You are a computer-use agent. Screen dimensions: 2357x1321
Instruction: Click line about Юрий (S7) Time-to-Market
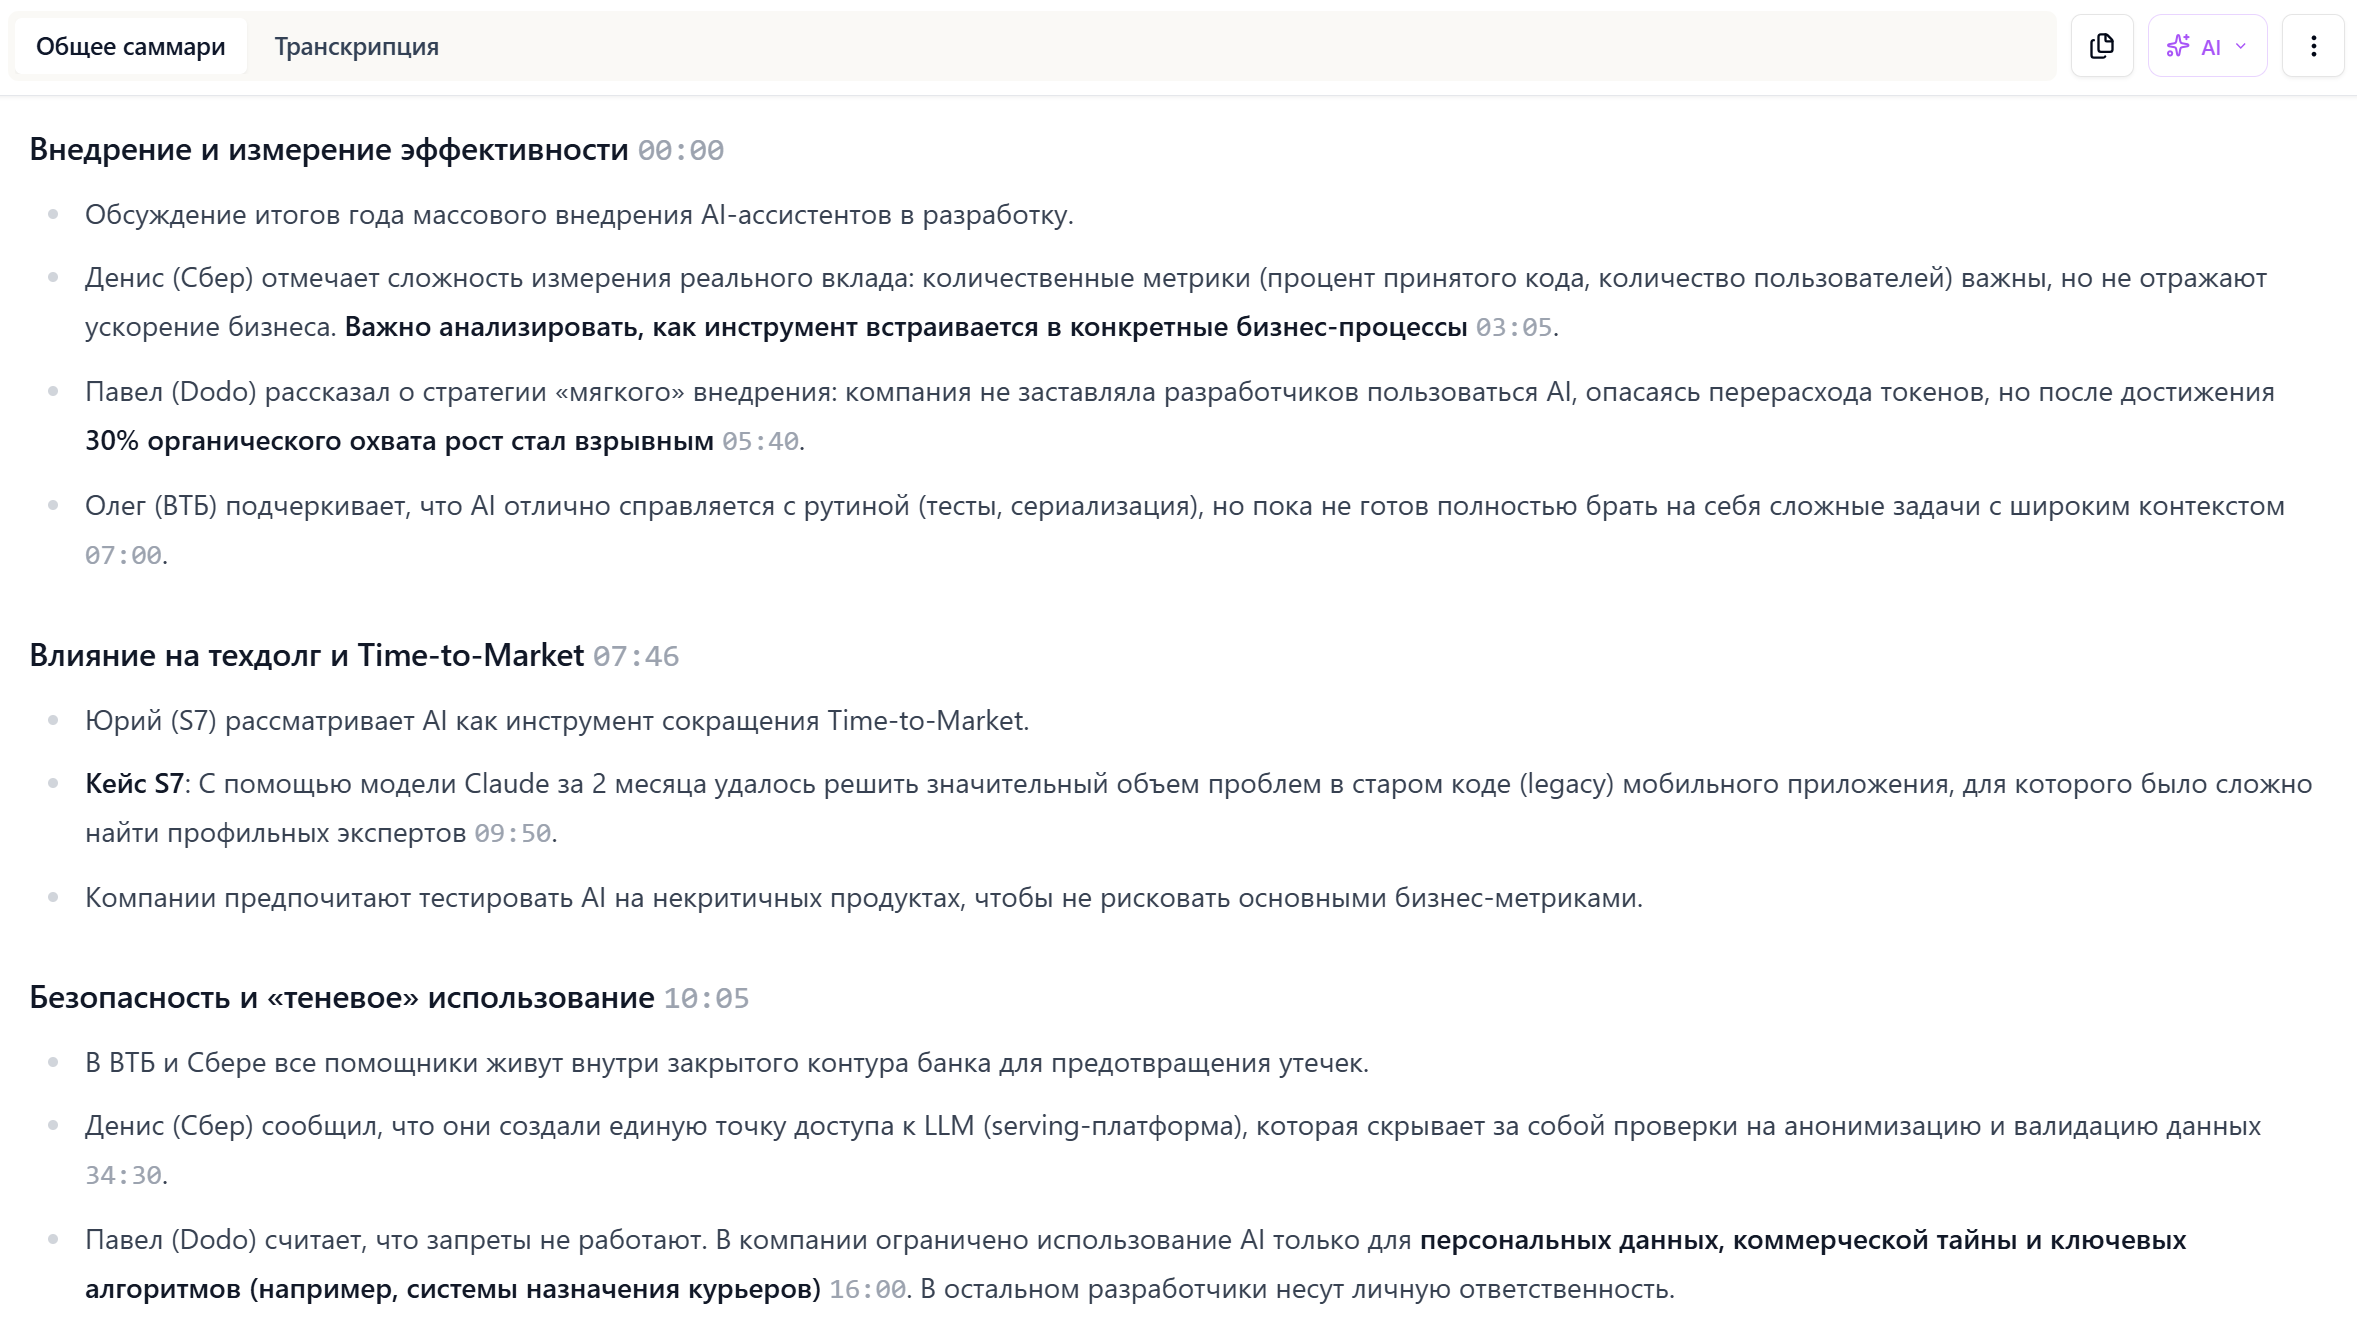557,721
